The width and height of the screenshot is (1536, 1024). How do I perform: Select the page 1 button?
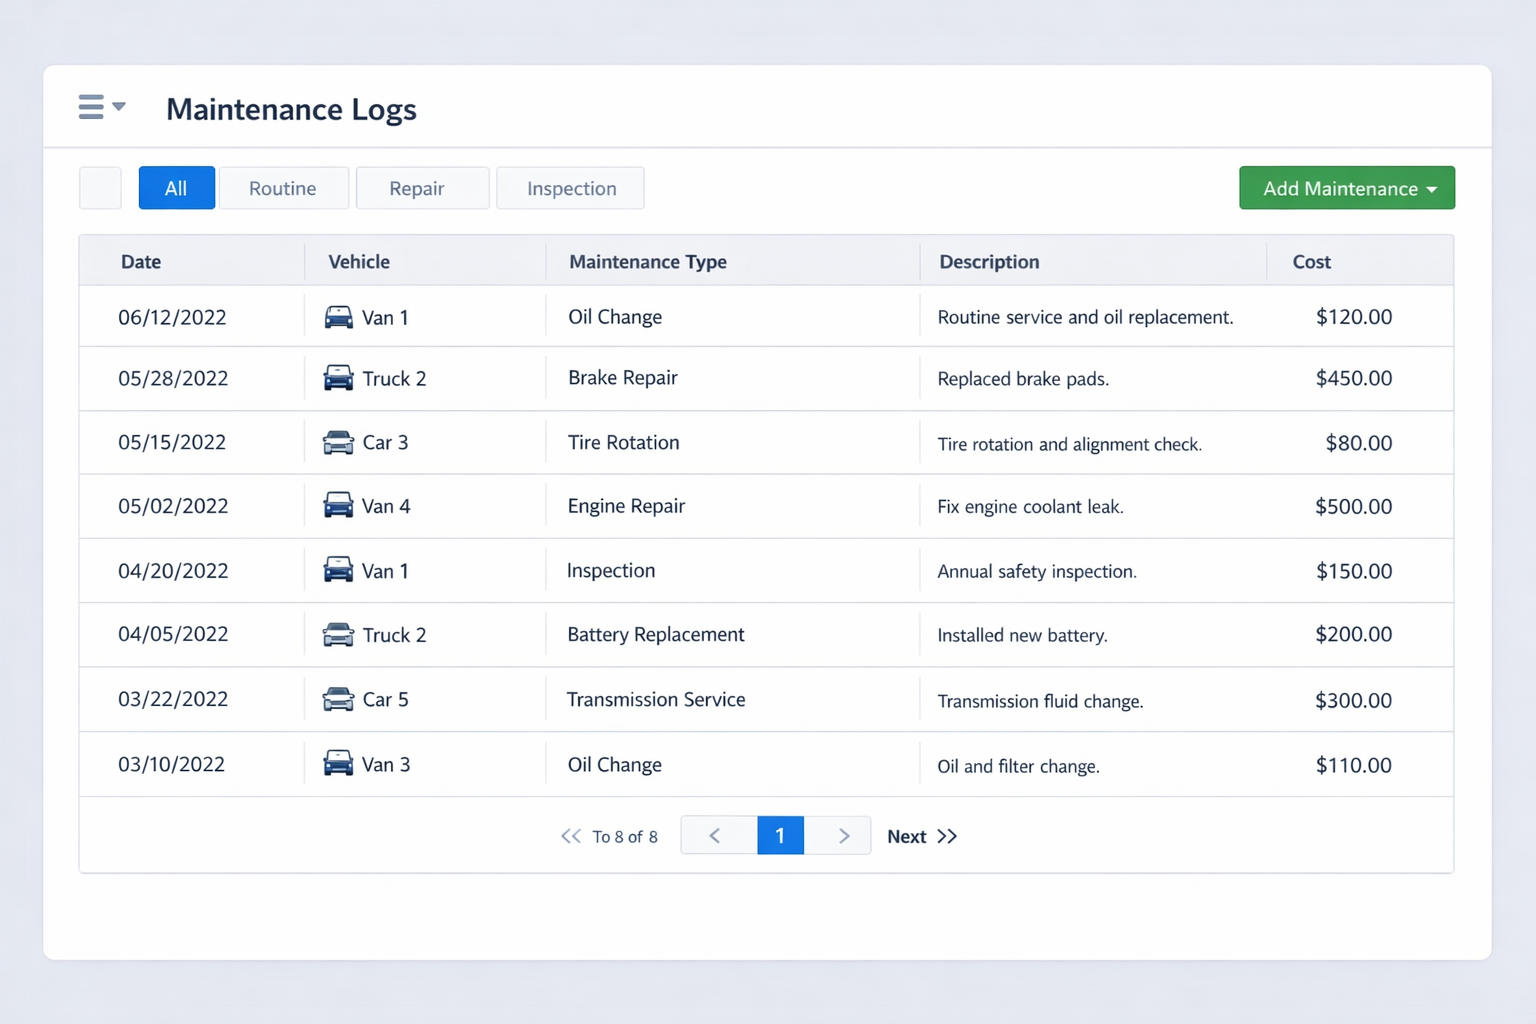[x=780, y=835]
